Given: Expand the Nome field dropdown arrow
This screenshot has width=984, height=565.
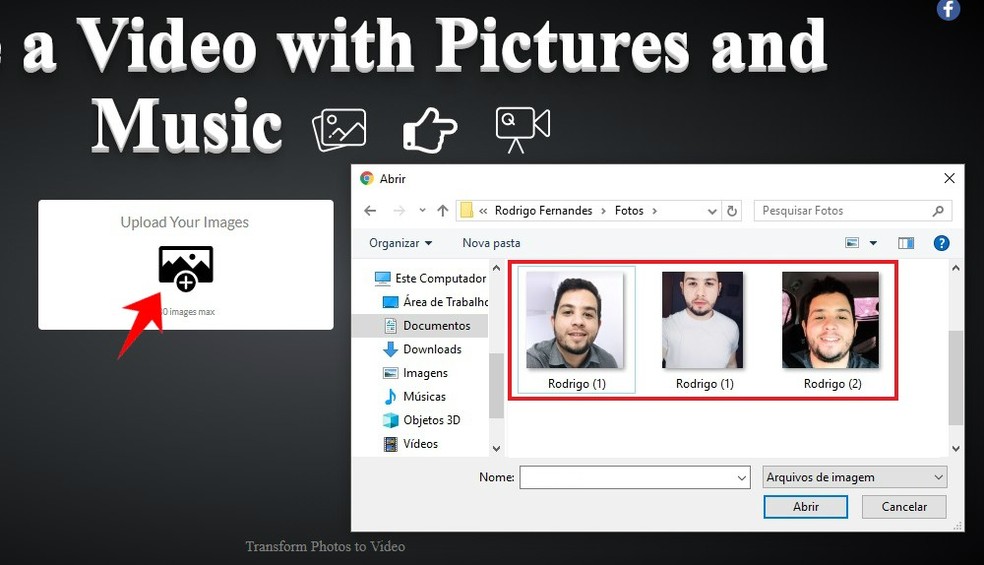Looking at the screenshot, I should pyautogui.click(x=742, y=478).
